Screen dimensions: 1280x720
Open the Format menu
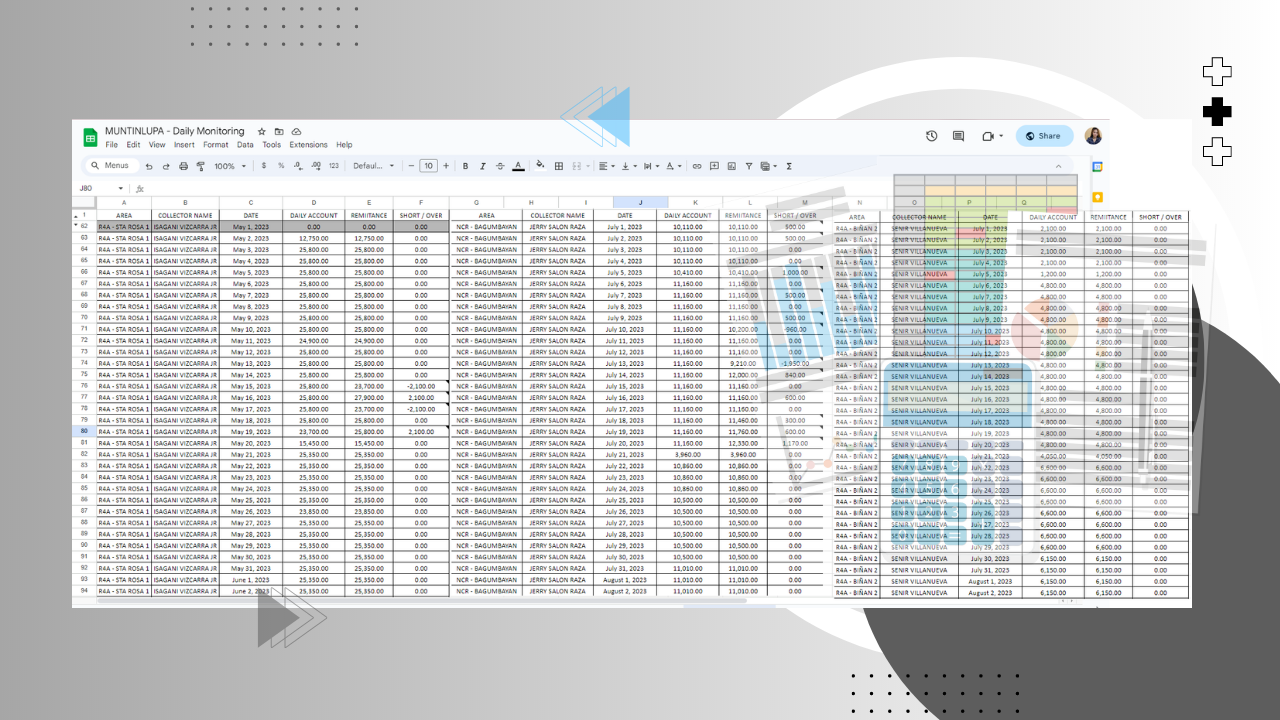tap(216, 145)
